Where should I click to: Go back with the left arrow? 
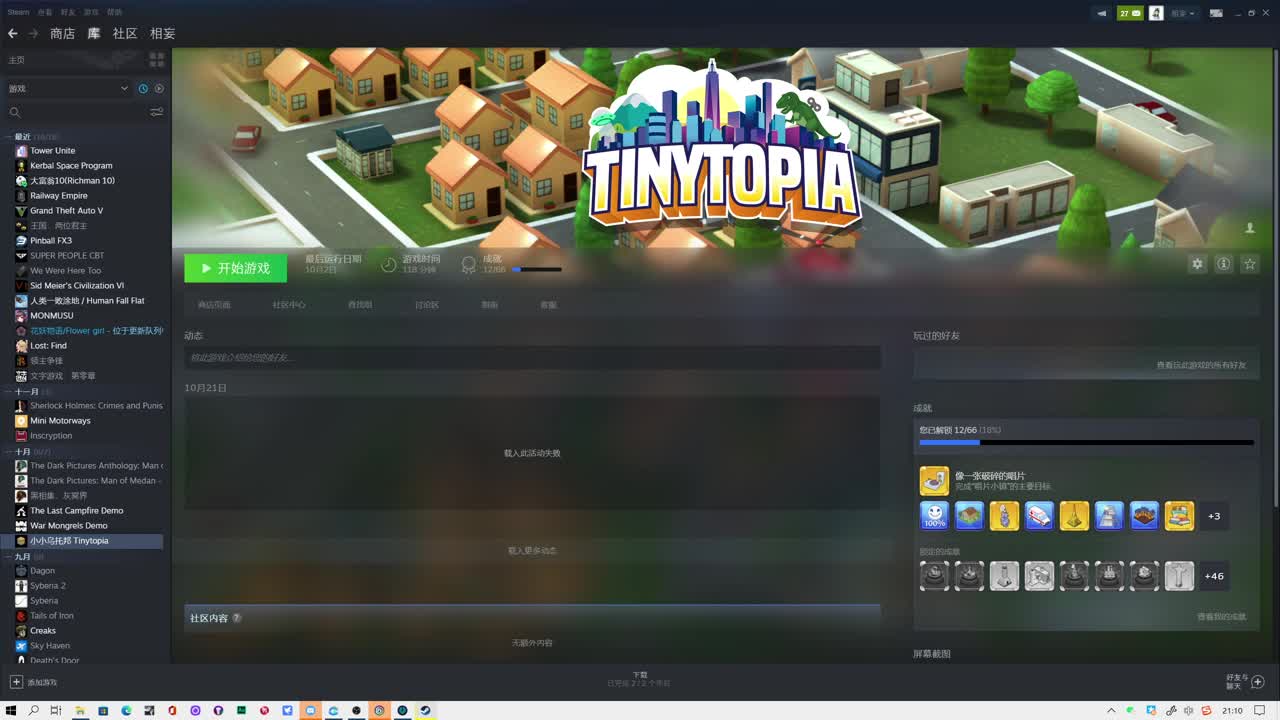13,33
